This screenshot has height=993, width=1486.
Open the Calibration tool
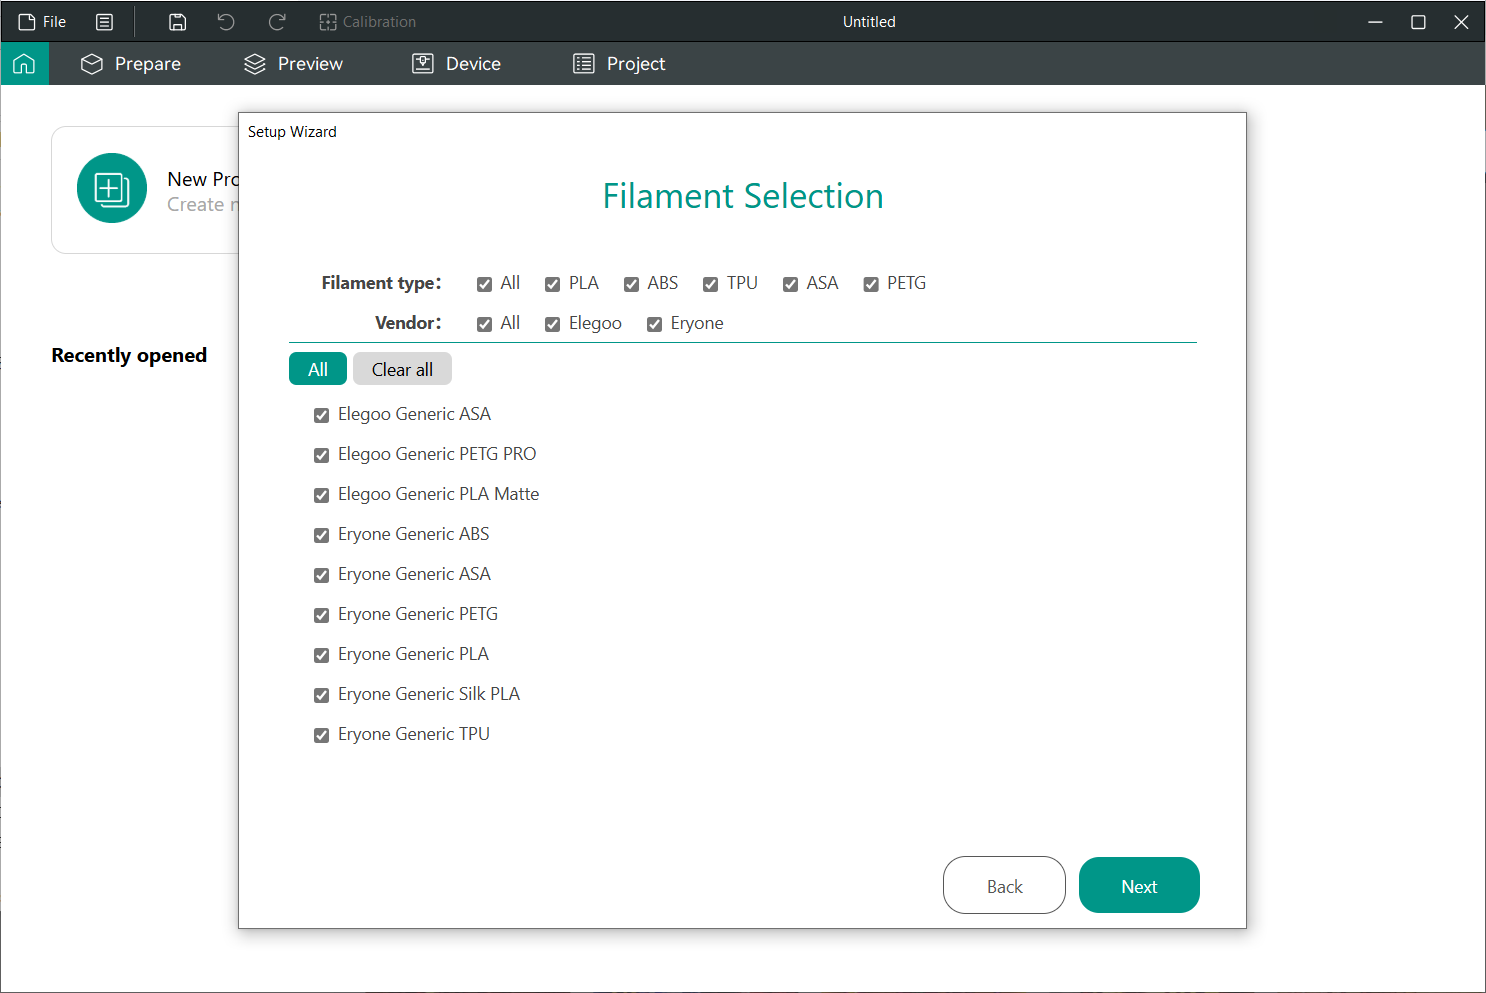pyautogui.click(x=367, y=22)
